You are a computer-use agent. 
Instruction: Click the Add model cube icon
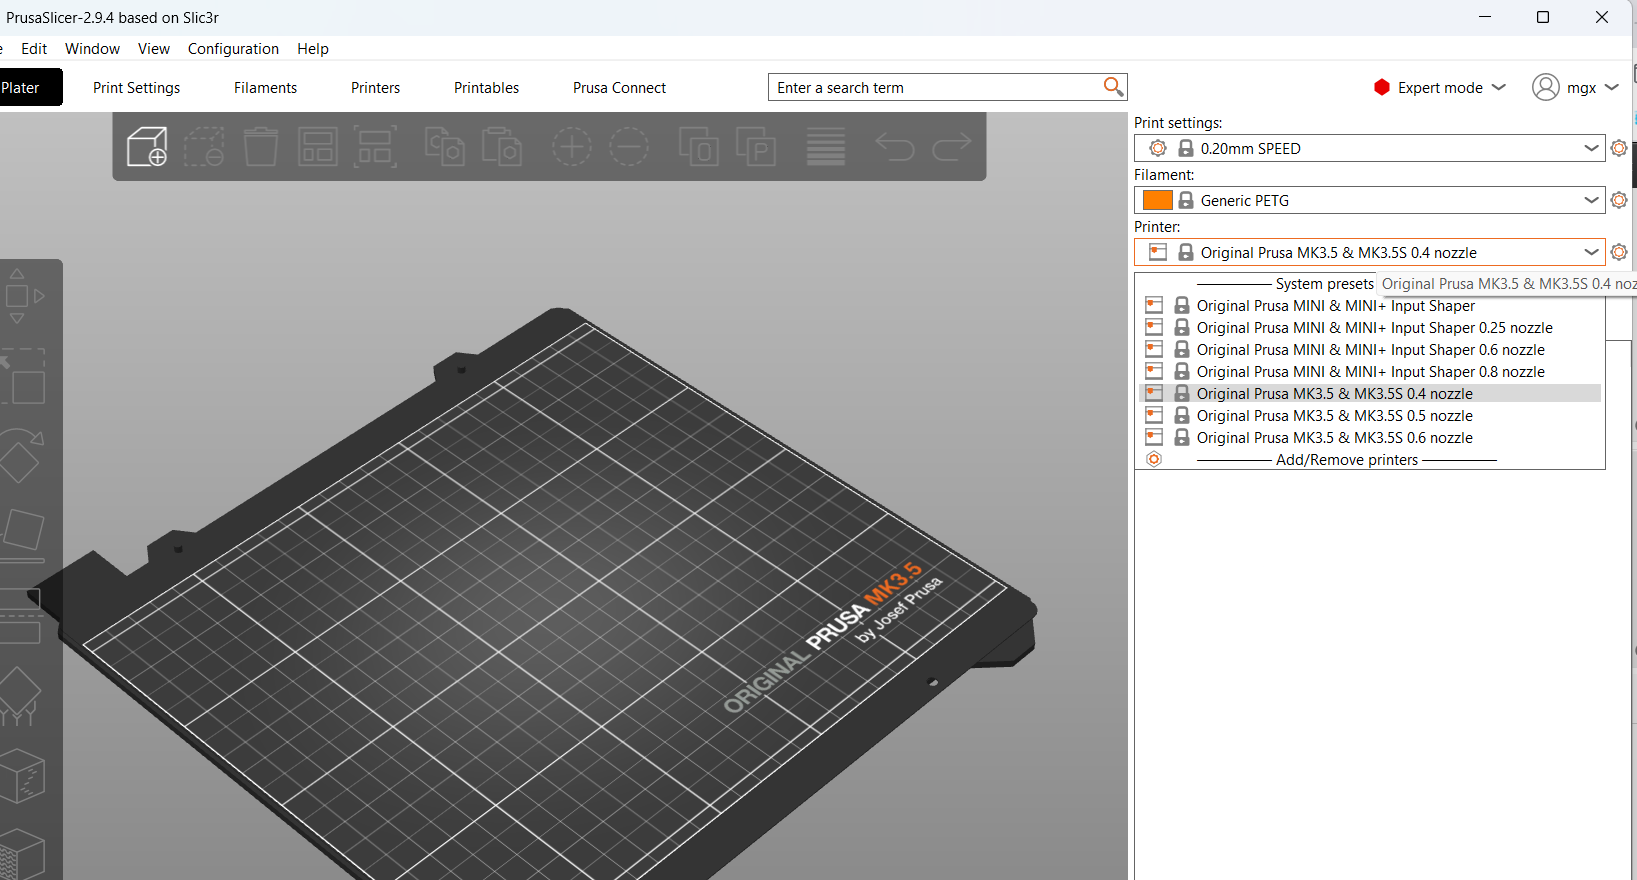(x=147, y=147)
